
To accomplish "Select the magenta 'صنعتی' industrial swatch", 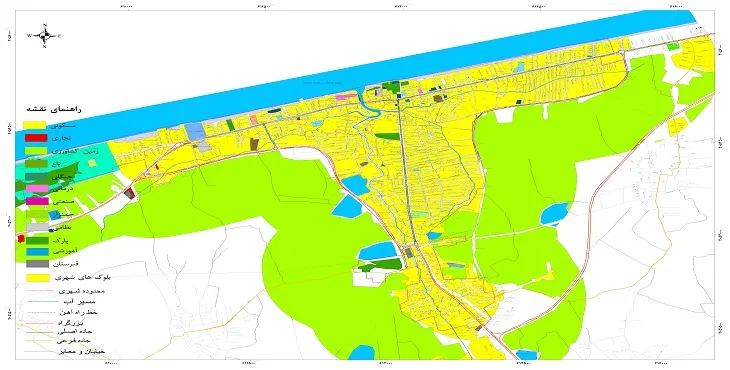I will point(37,201).
